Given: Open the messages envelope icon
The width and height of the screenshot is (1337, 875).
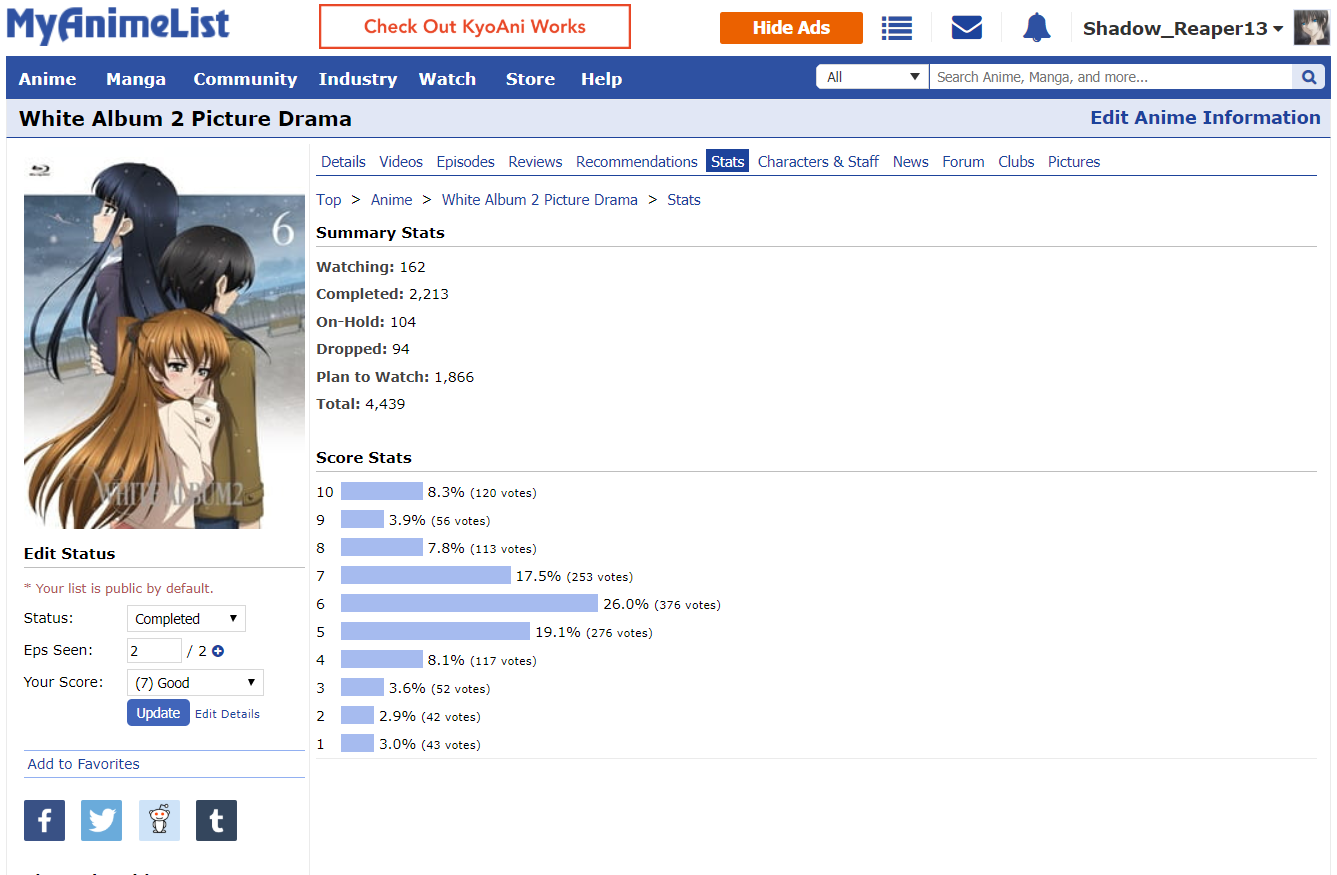Looking at the screenshot, I should click(966, 28).
